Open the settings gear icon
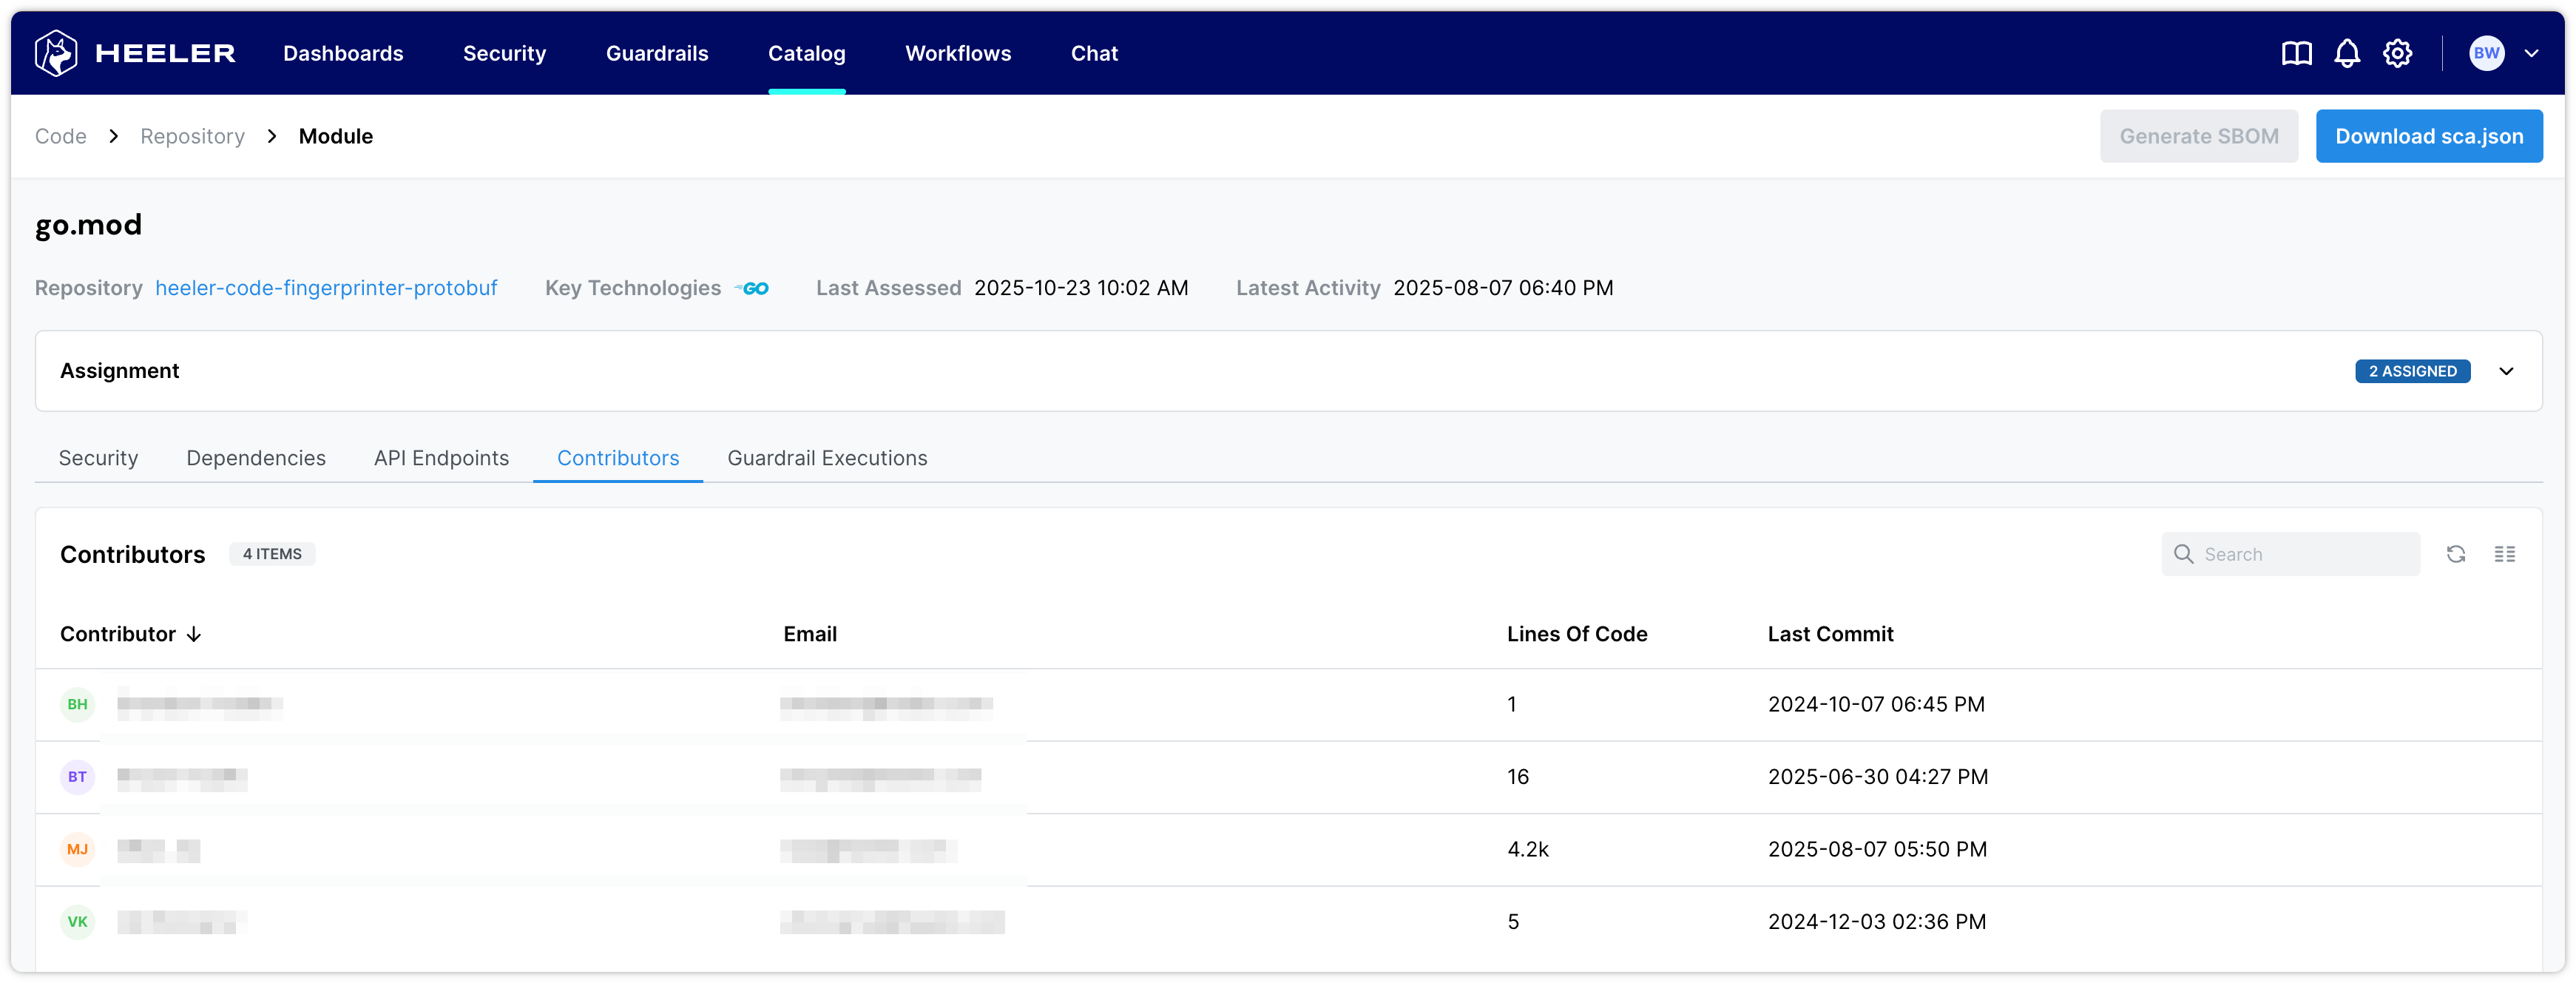Viewport: 2576px width, 983px height. click(x=2397, y=53)
